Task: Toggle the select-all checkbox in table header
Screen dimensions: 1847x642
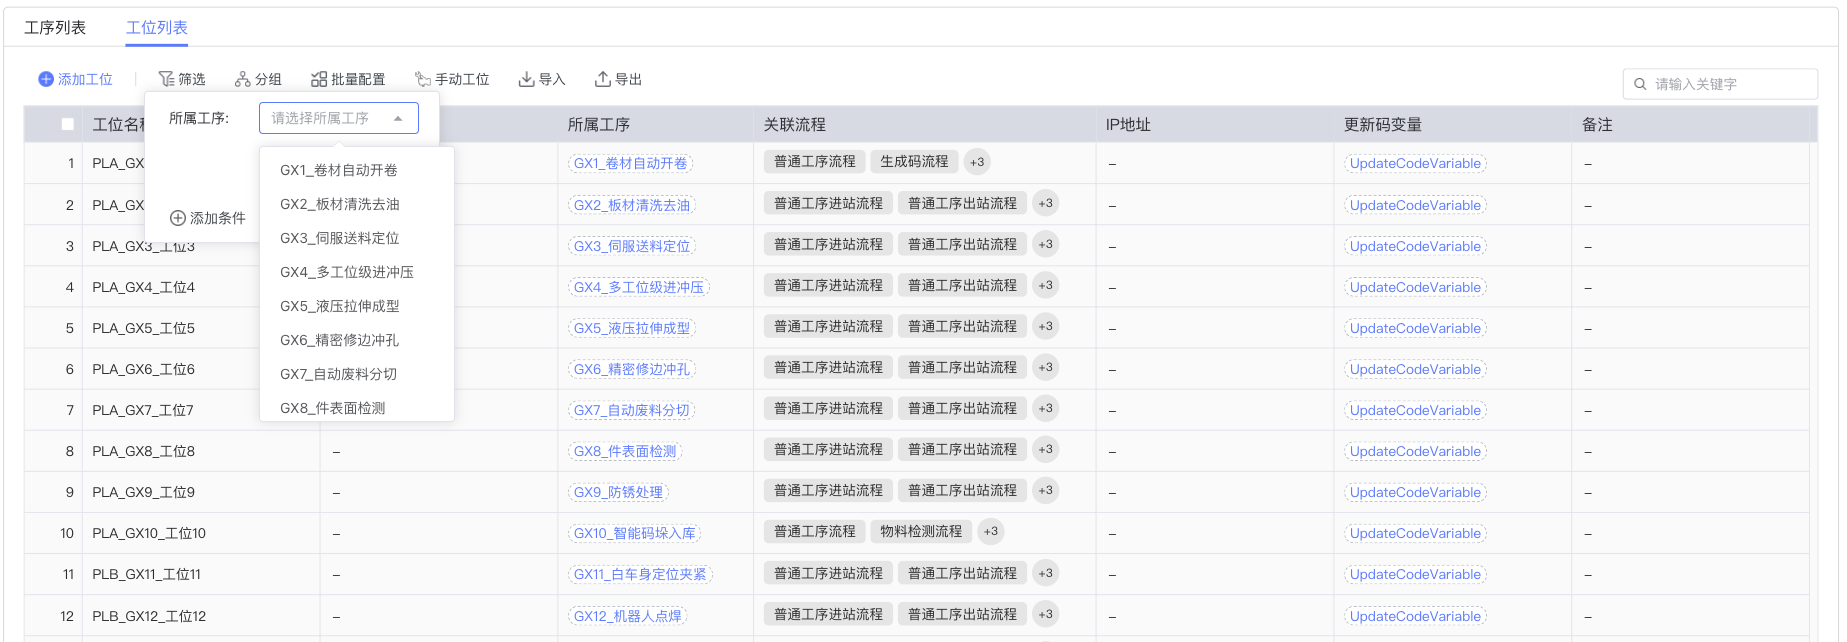Action: point(68,124)
